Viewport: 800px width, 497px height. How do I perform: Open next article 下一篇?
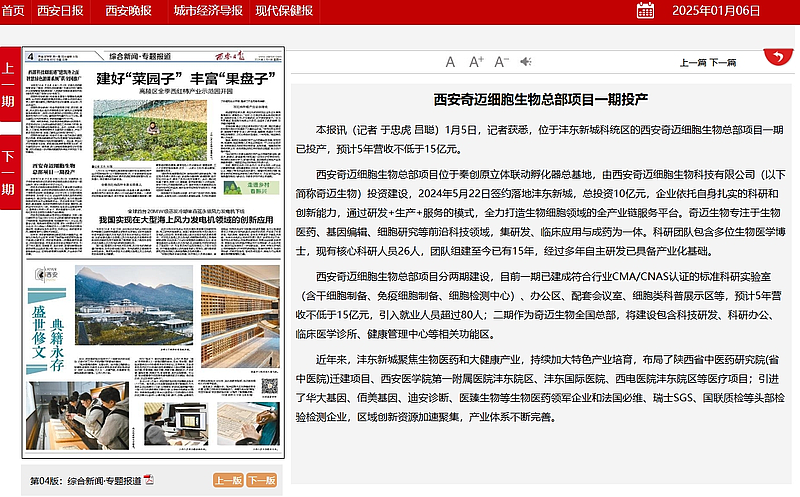(722, 63)
